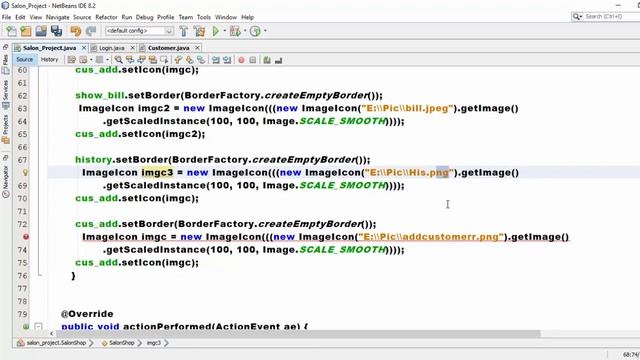This screenshot has width=640, height=360.
Task: Click the Comment lines icon
Action: [x=267, y=60]
